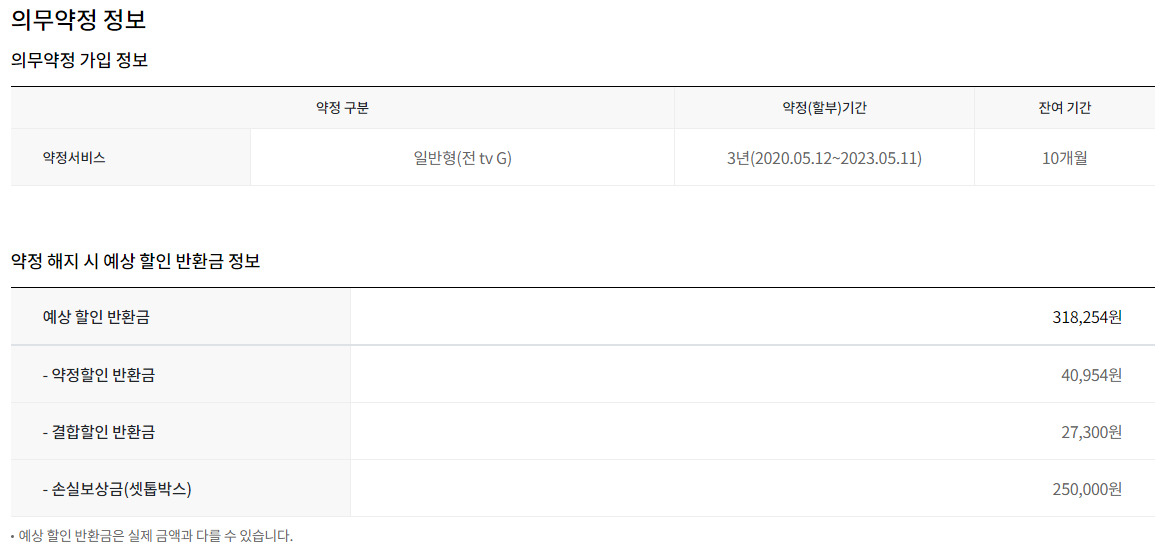Click the '의무약정 정보' main page heading
Viewport: 1162px width, 556px height.
tap(78, 19)
